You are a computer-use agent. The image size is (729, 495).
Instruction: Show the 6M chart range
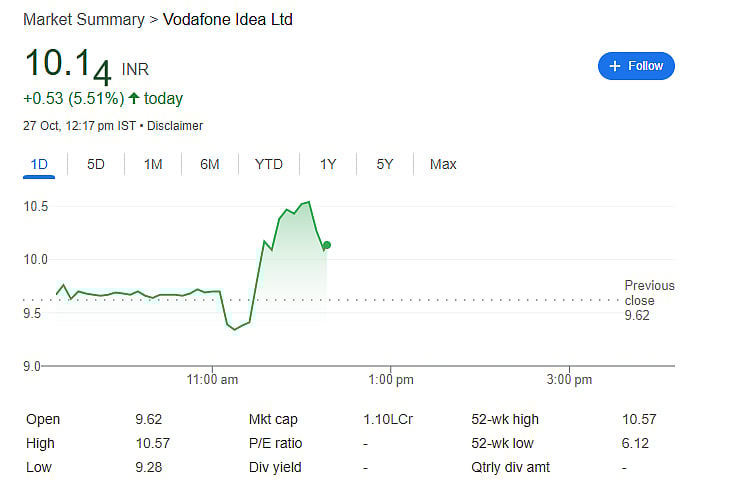(x=209, y=164)
